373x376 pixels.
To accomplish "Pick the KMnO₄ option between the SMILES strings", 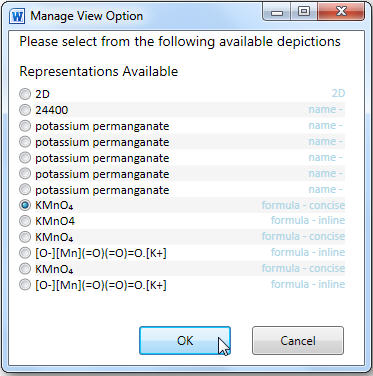I will pyautogui.click(x=25, y=269).
